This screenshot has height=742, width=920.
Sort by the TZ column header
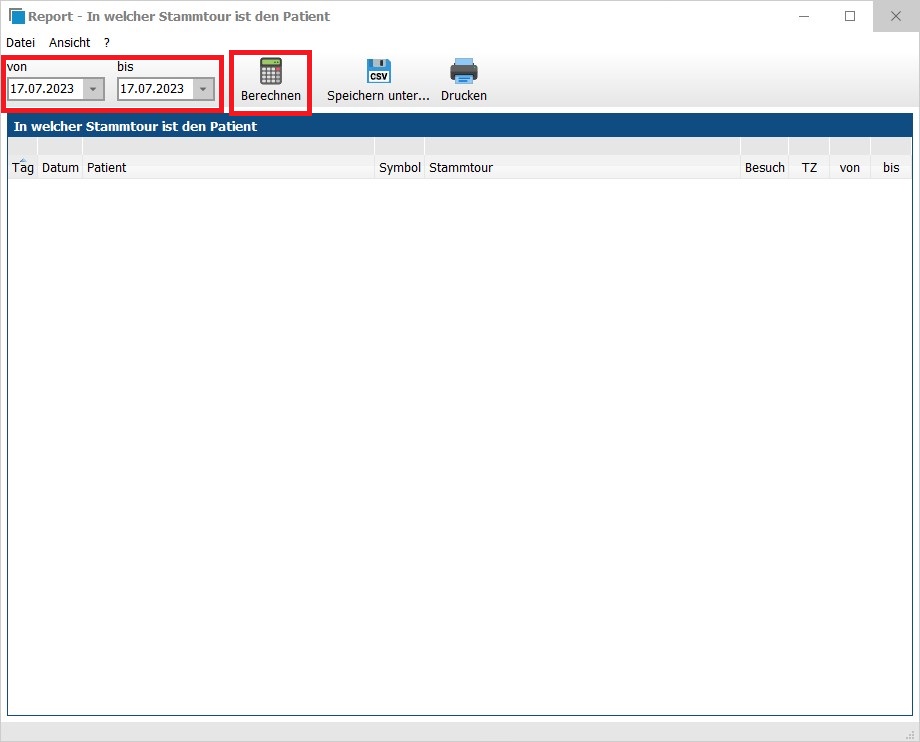[x=809, y=167]
